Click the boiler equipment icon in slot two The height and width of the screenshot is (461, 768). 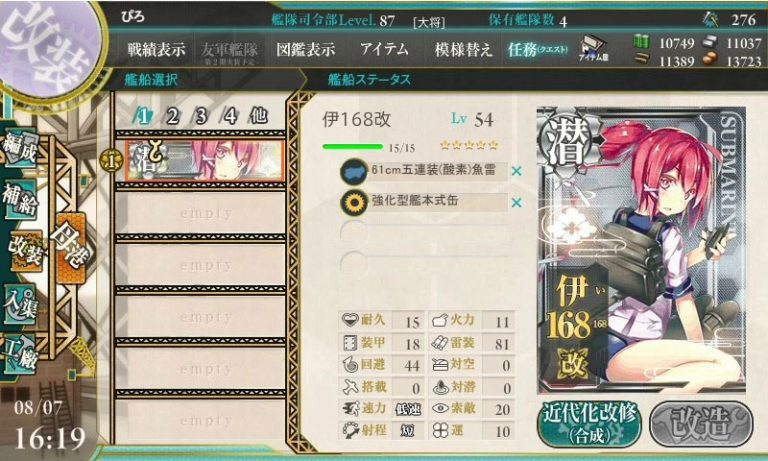354,202
